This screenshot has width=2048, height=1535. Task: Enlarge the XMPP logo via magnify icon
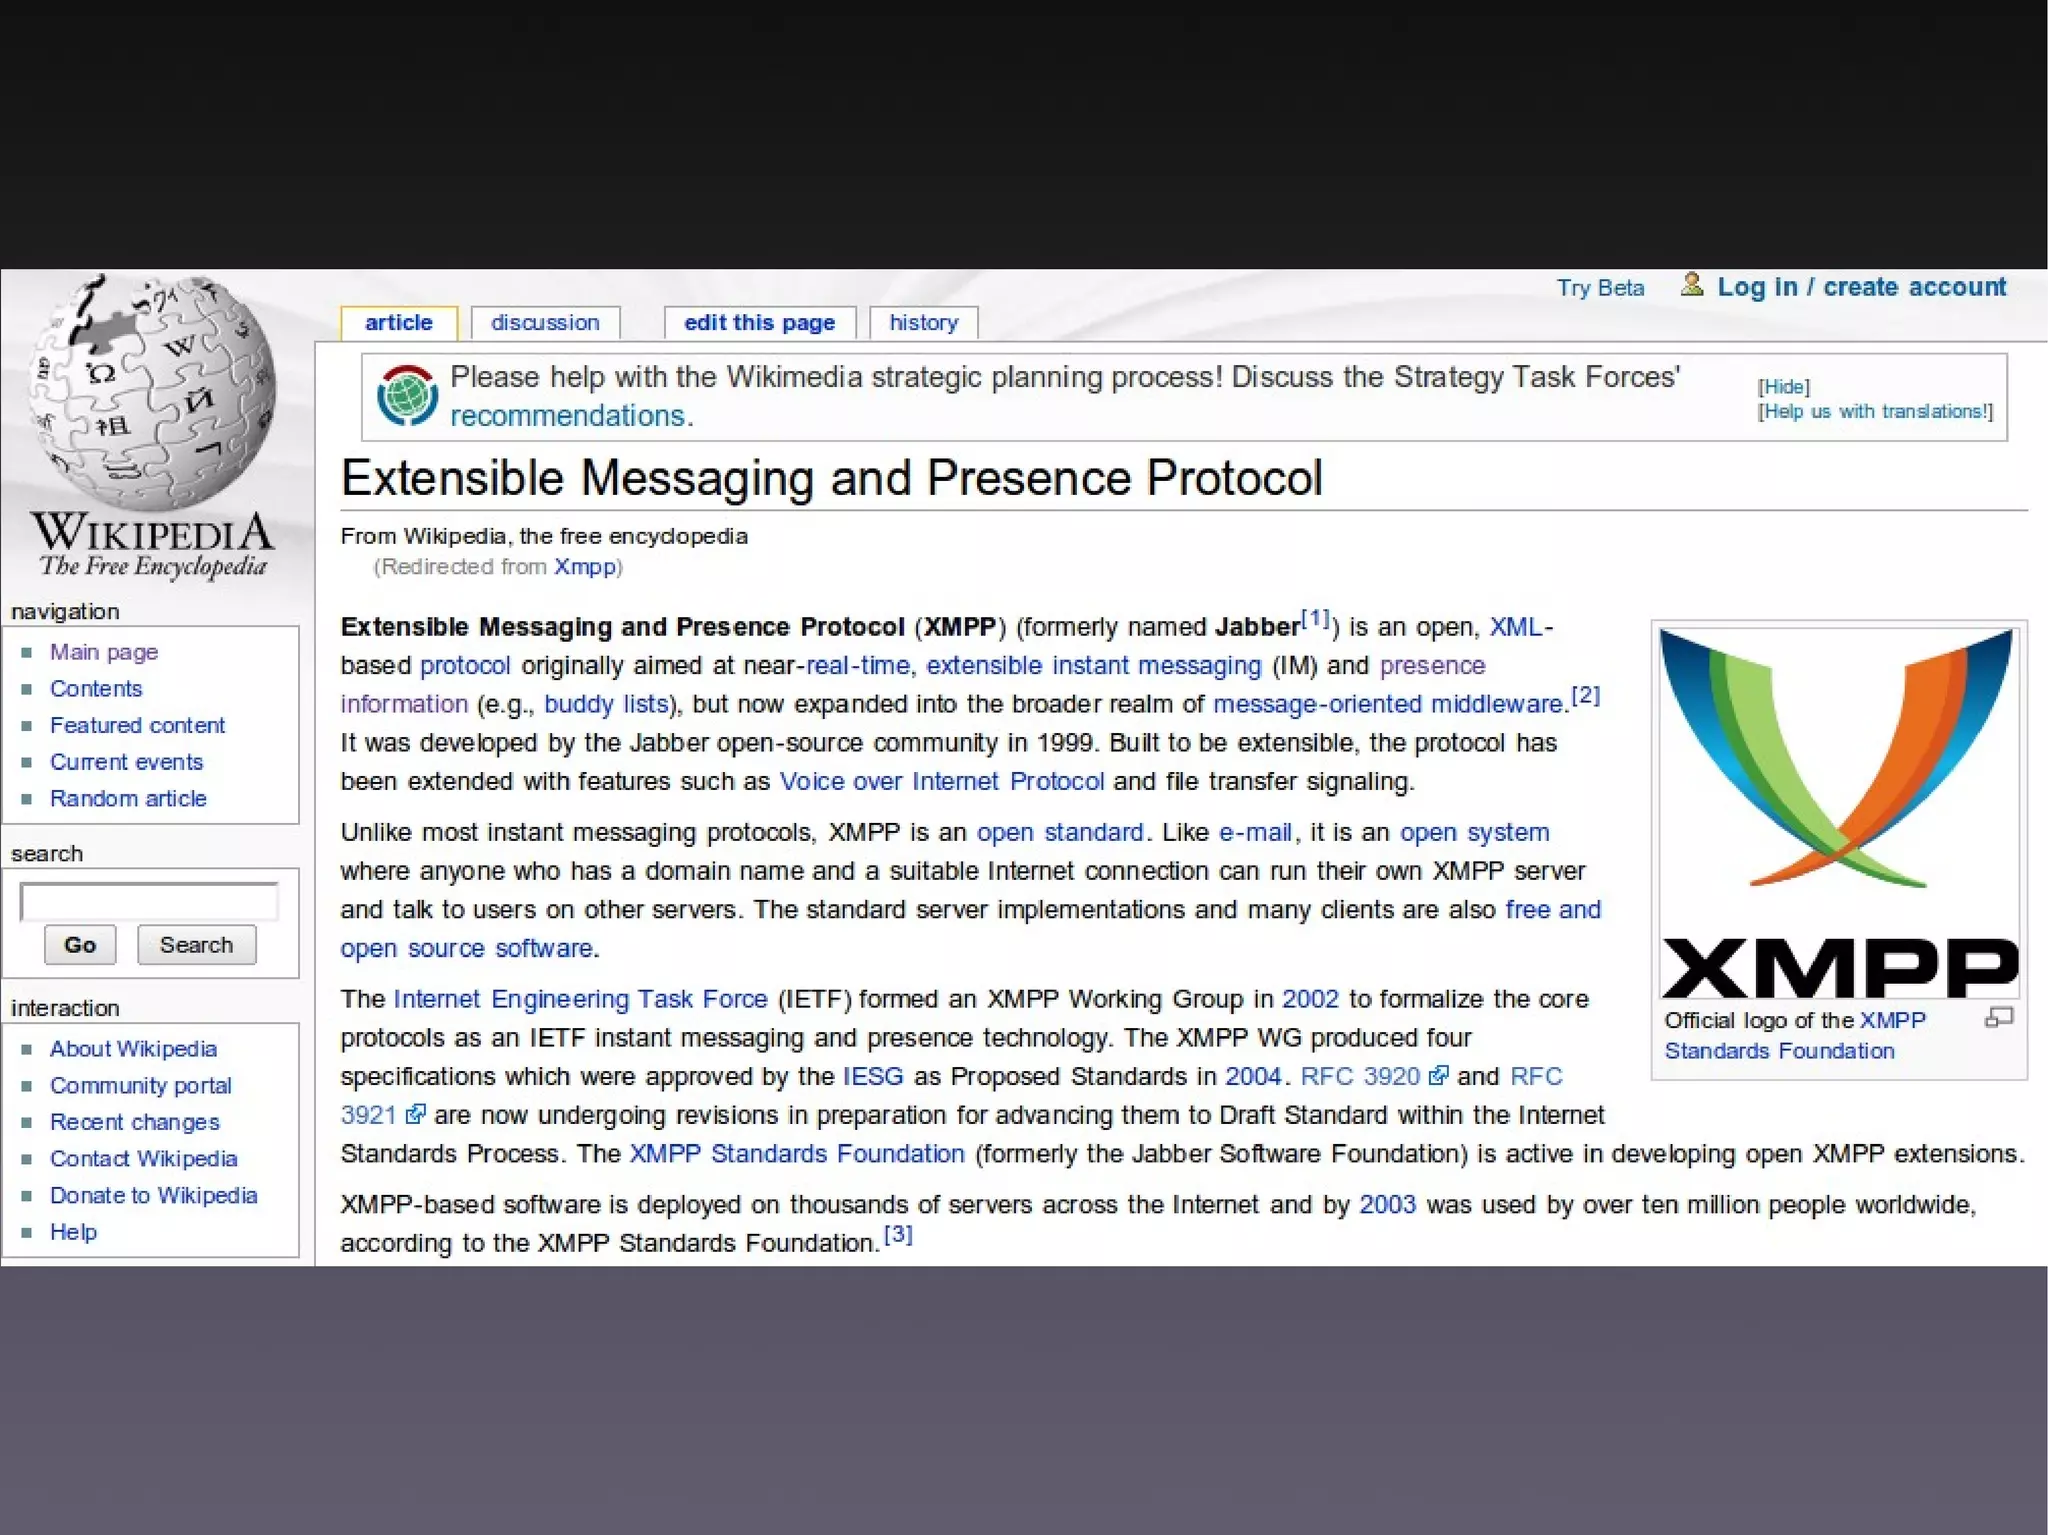1998,1019
